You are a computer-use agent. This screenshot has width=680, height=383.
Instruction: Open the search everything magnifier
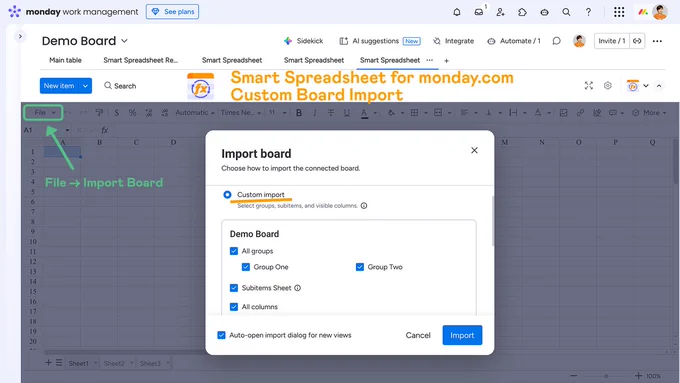[x=566, y=12]
